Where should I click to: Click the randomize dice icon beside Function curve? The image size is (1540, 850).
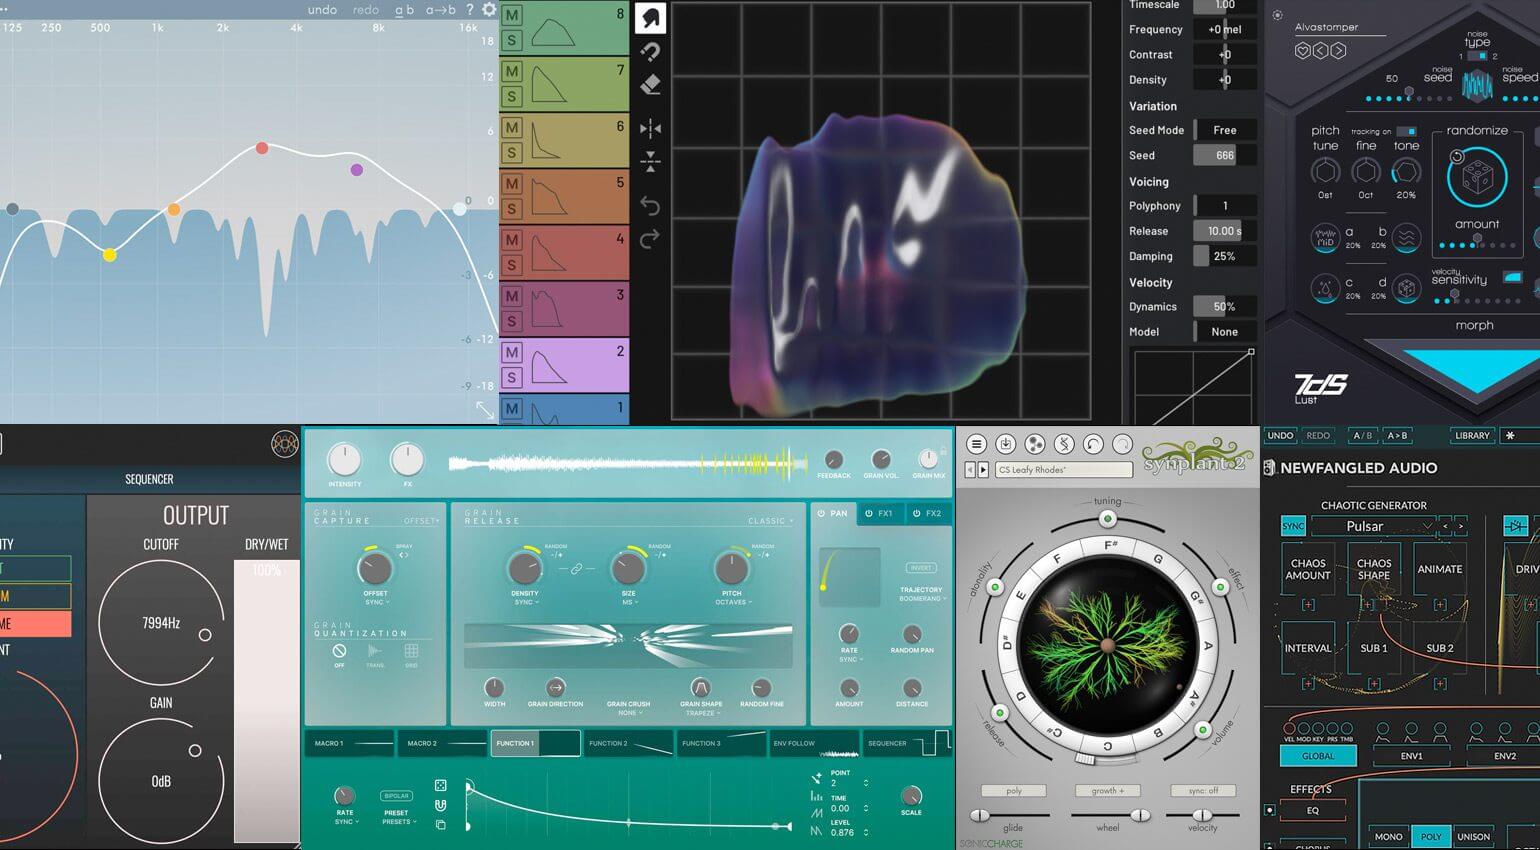pyautogui.click(x=441, y=786)
